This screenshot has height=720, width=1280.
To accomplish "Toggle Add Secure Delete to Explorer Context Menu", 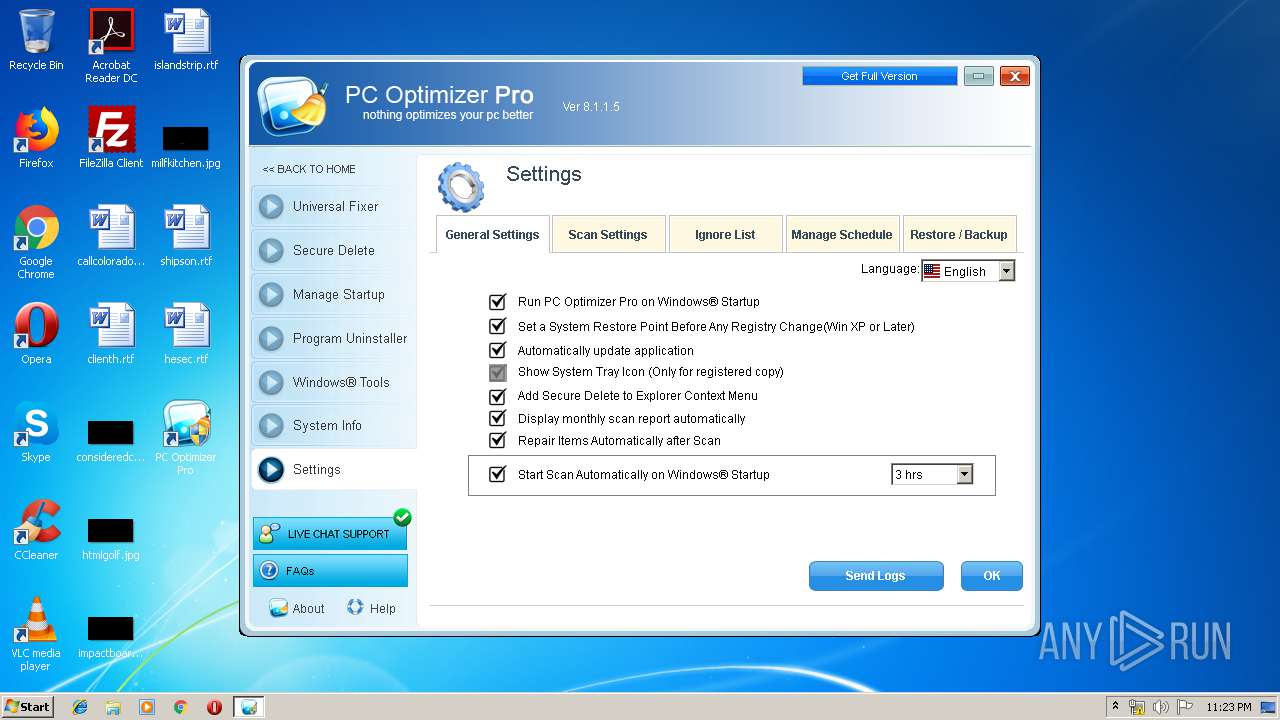I will pyautogui.click(x=497, y=396).
